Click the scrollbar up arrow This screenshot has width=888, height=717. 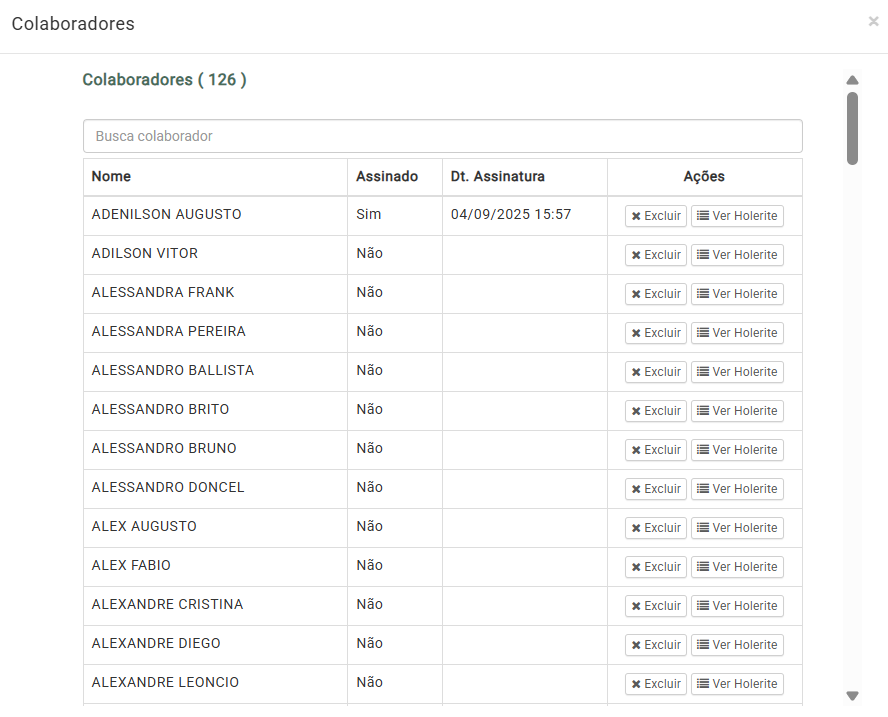point(852,80)
